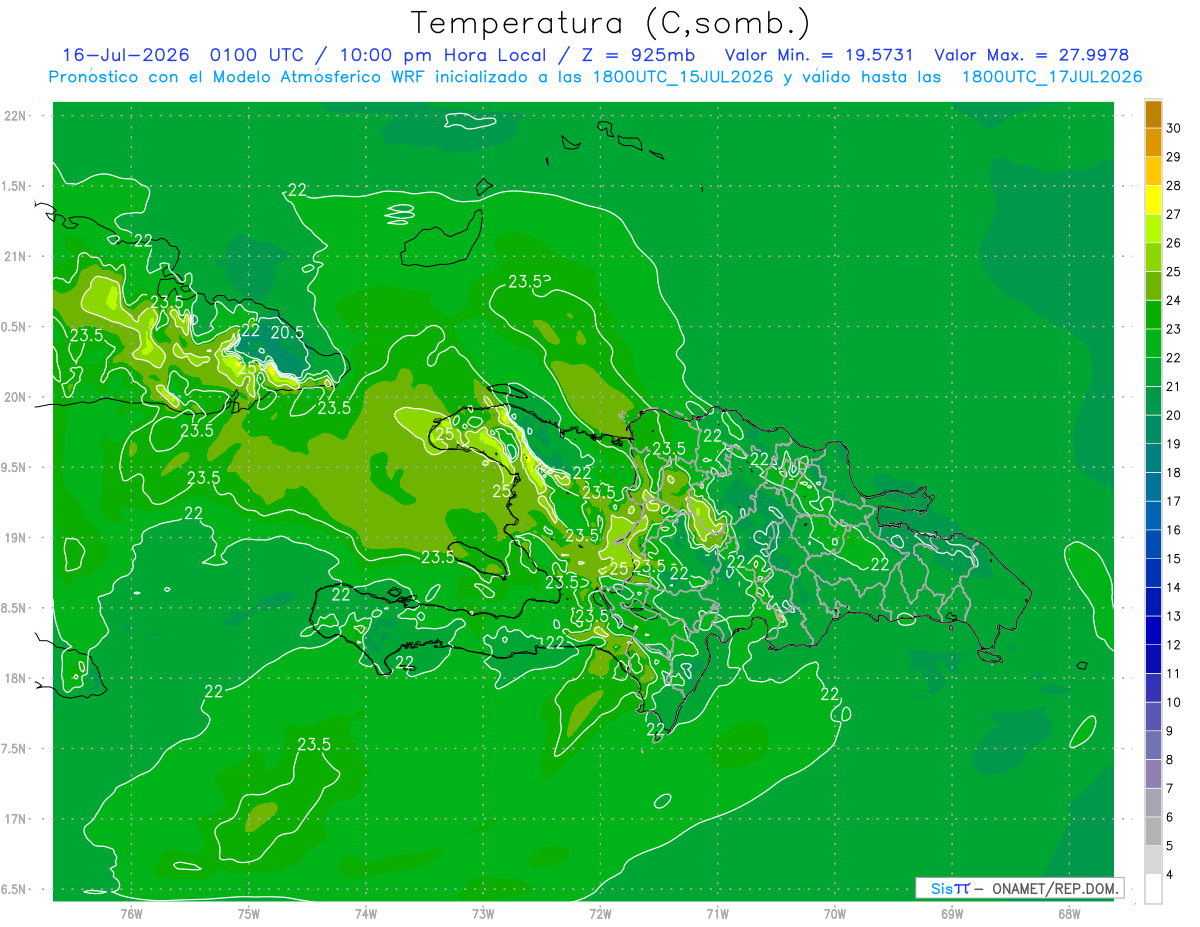Viewport: 1200px width, 927px height.
Task: Click the "76W" longitude axis label
Action: pos(131,913)
